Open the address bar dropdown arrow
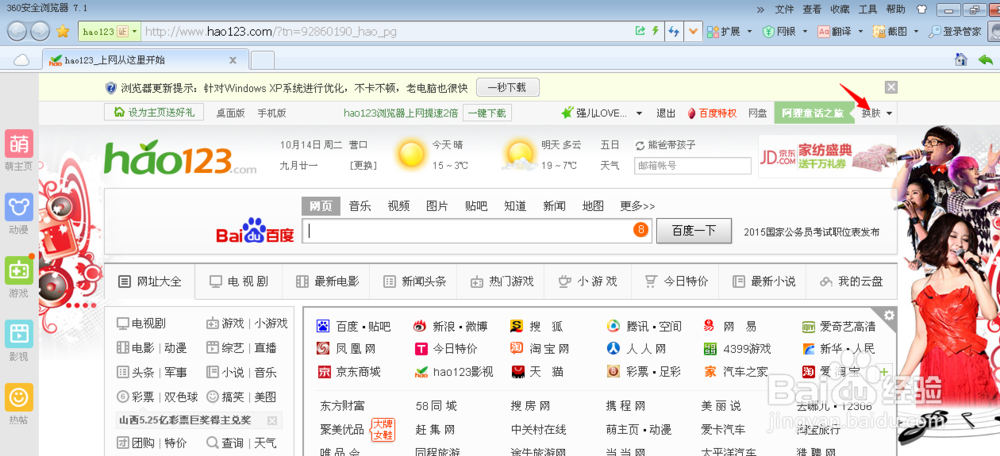Image resolution: width=1000 pixels, height=456 pixels. (x=693, y=31)
